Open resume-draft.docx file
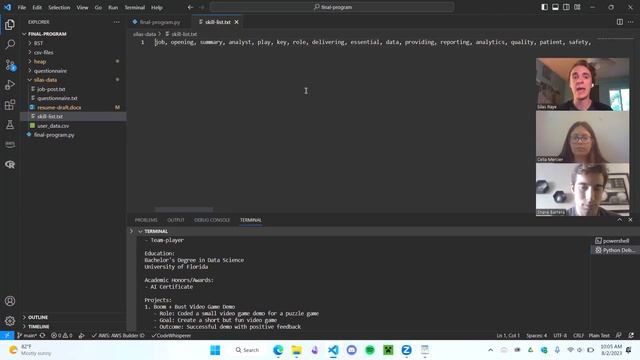 coord(59,107)
